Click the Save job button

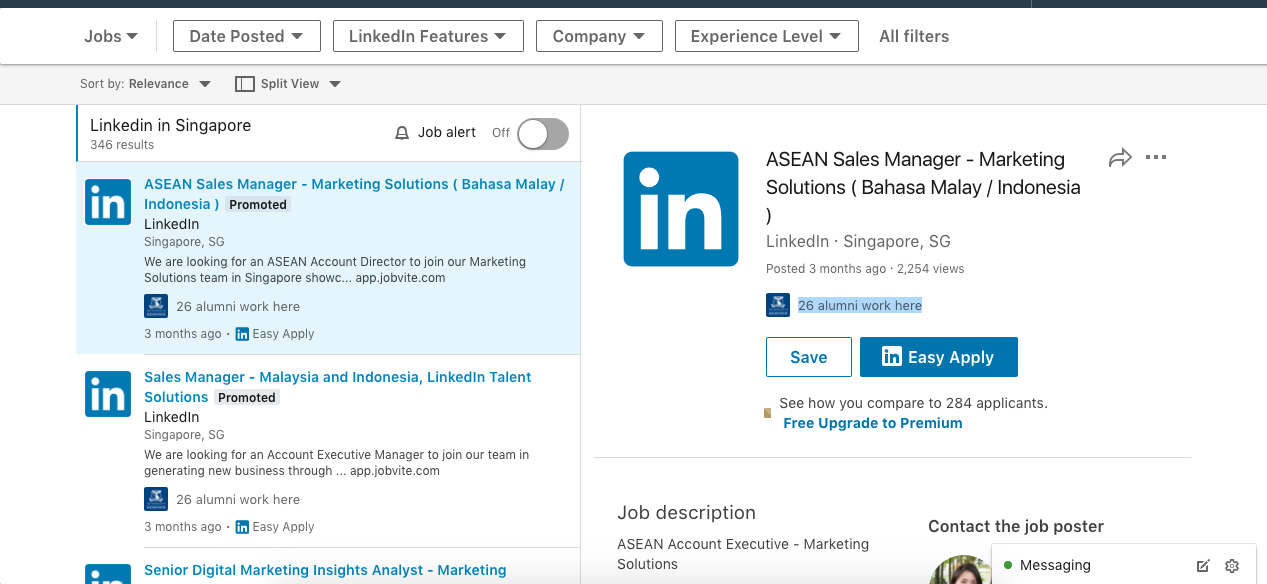(x=809, y=357)
